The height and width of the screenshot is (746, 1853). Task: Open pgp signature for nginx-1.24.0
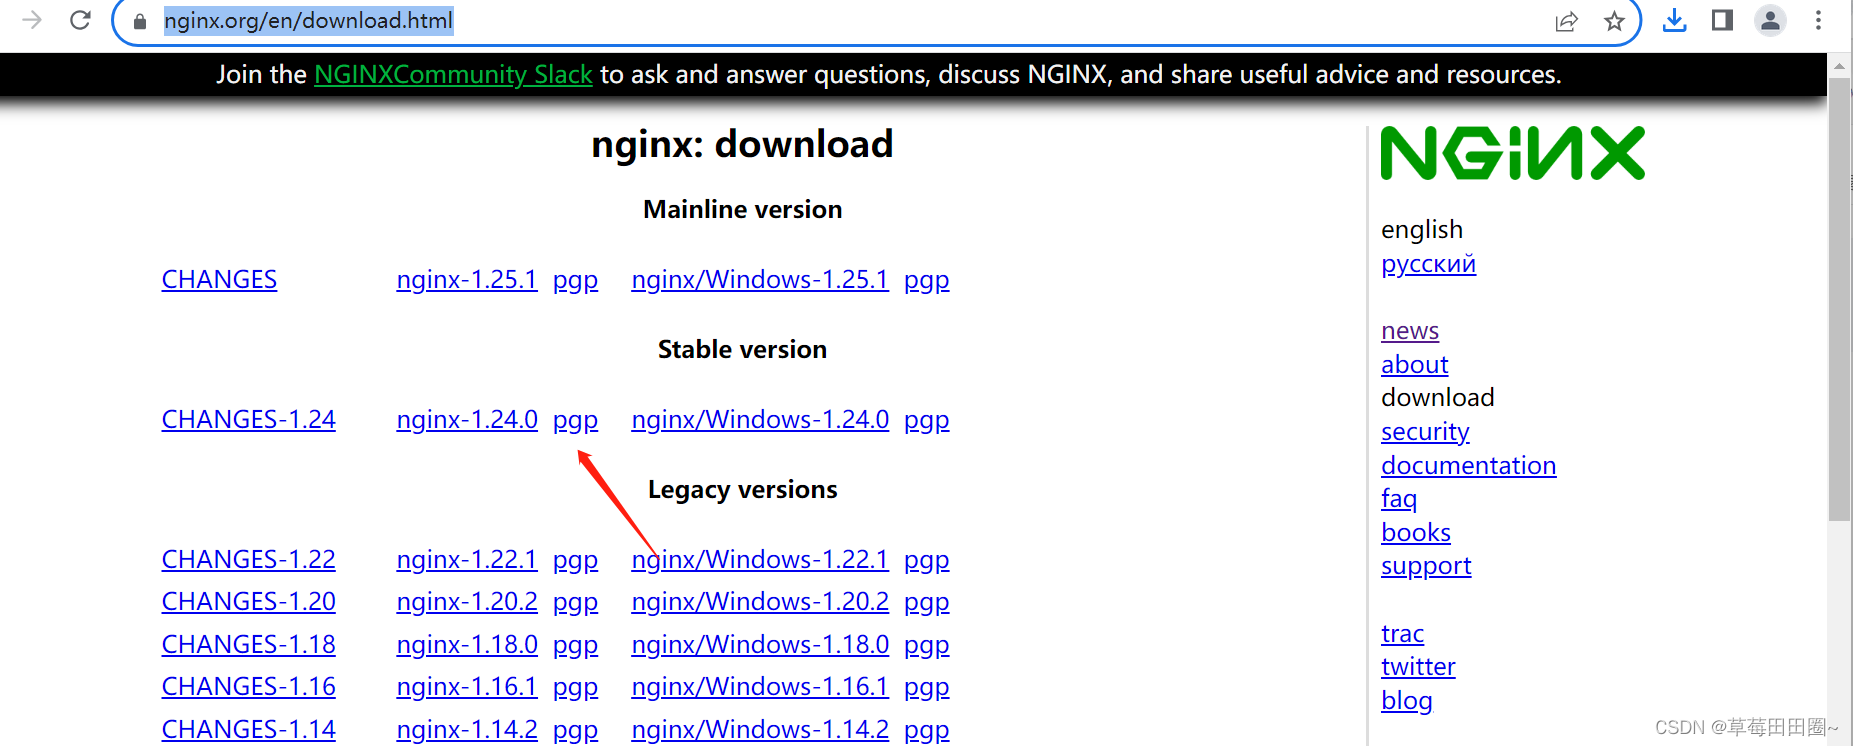pos(575,421)
